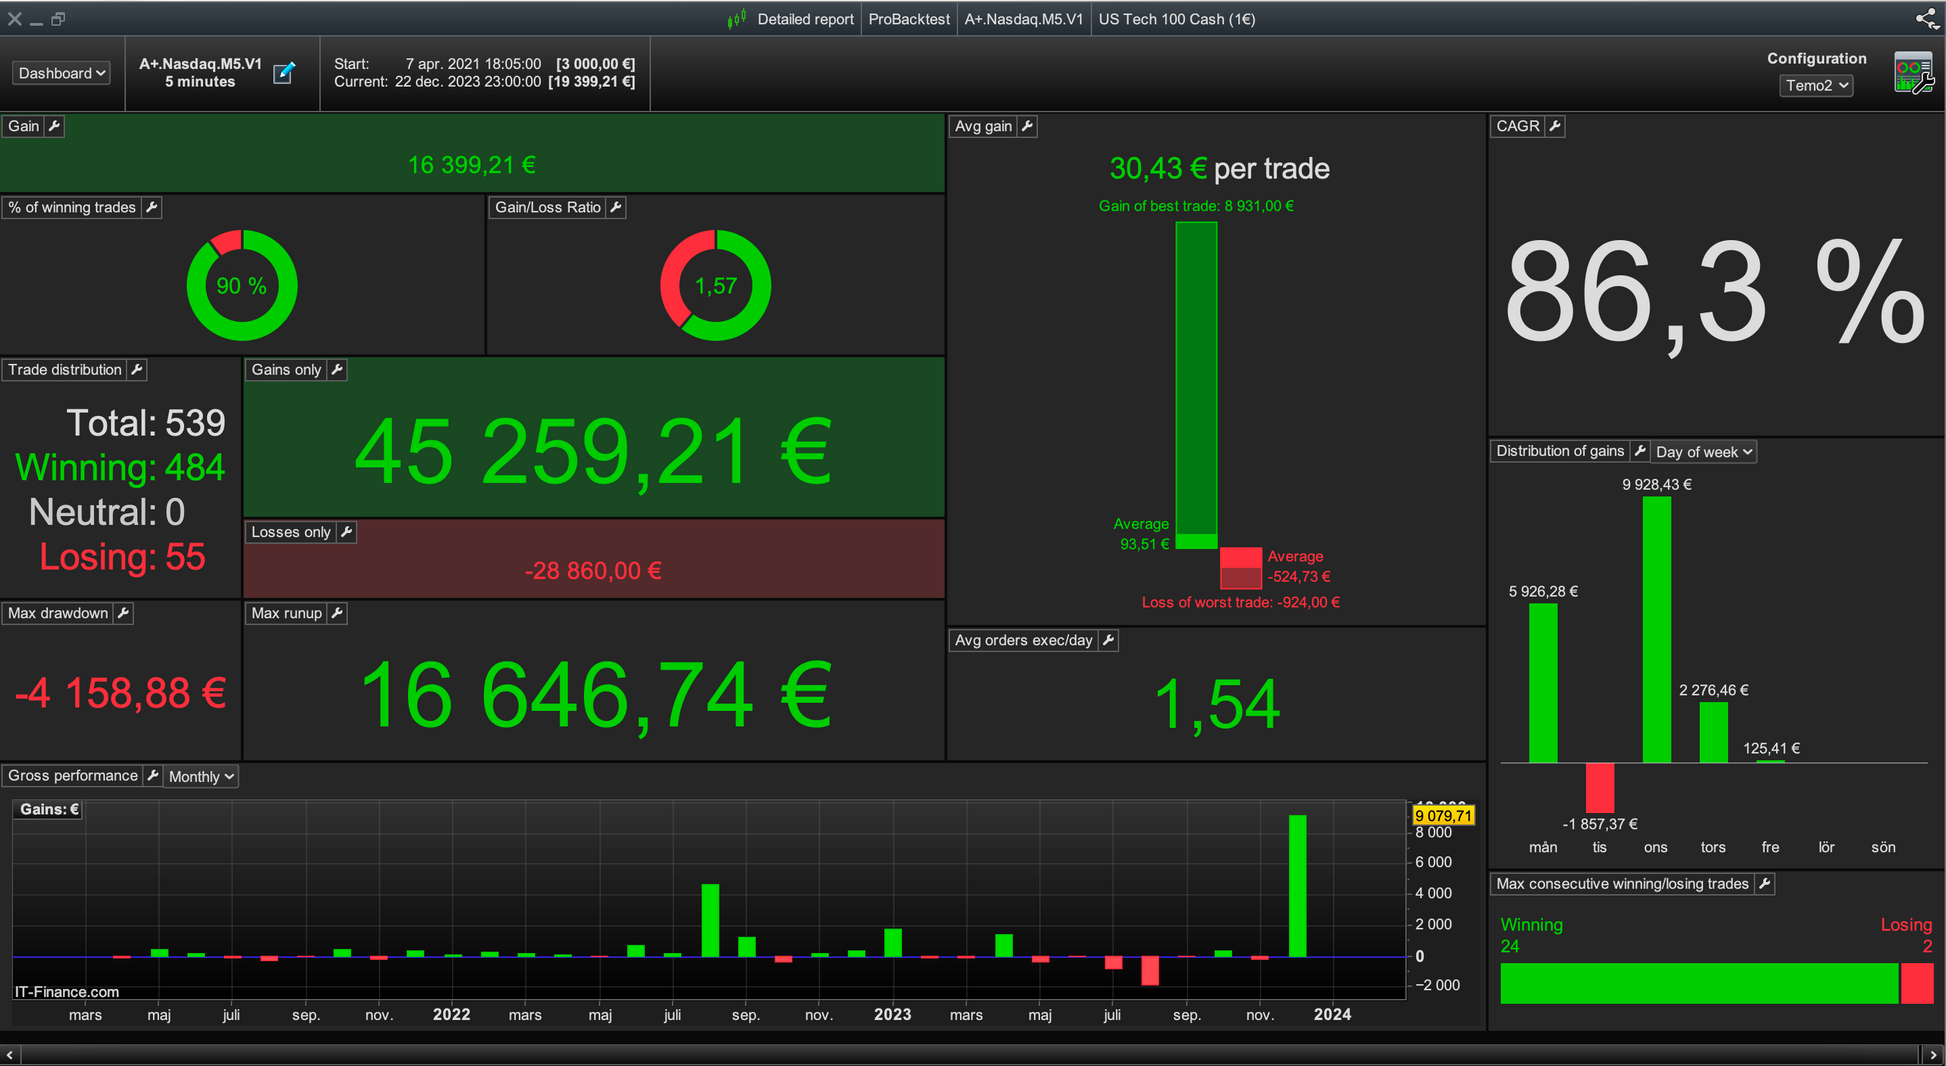The width and height of the screenshot is (1946, 1066).
Task: Click the horizontal scrollbar right arrow
Action: [x=1933, y=1055]
